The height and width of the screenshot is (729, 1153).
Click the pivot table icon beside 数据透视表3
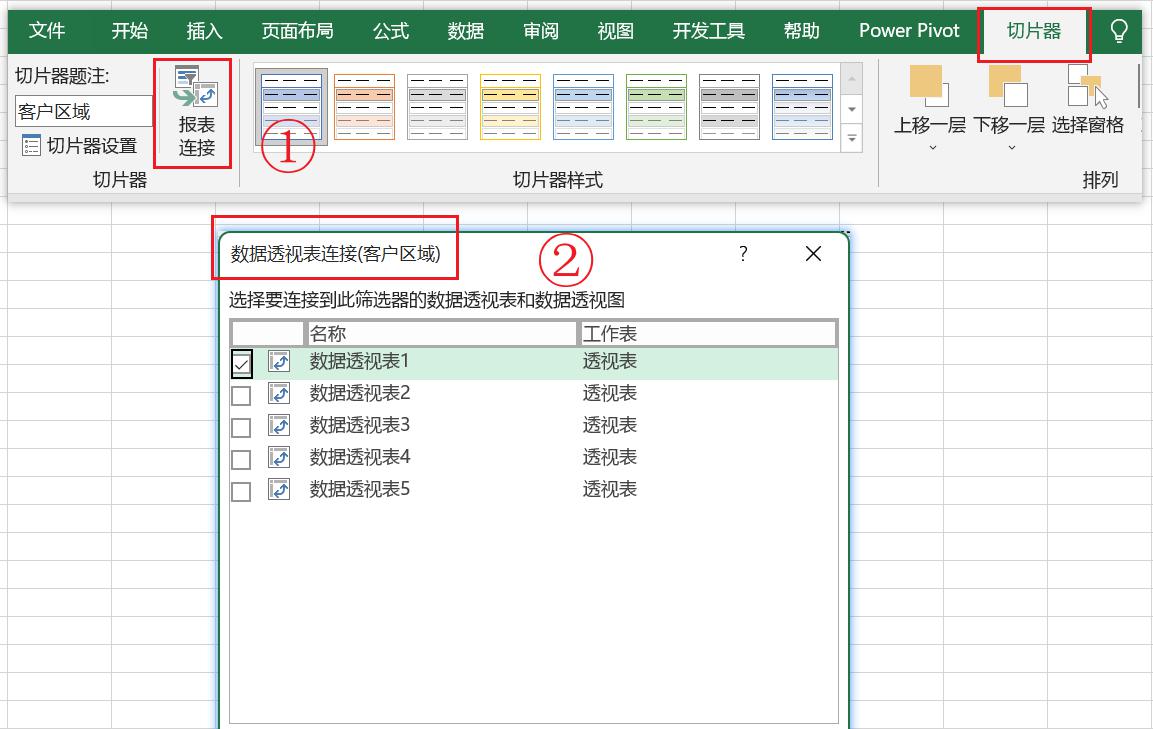coord(279,425)
